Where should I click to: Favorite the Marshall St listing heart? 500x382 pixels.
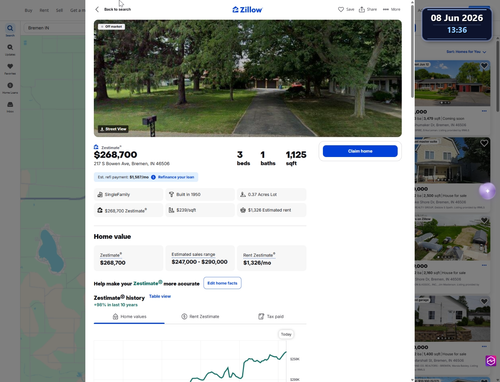point(484,301)
